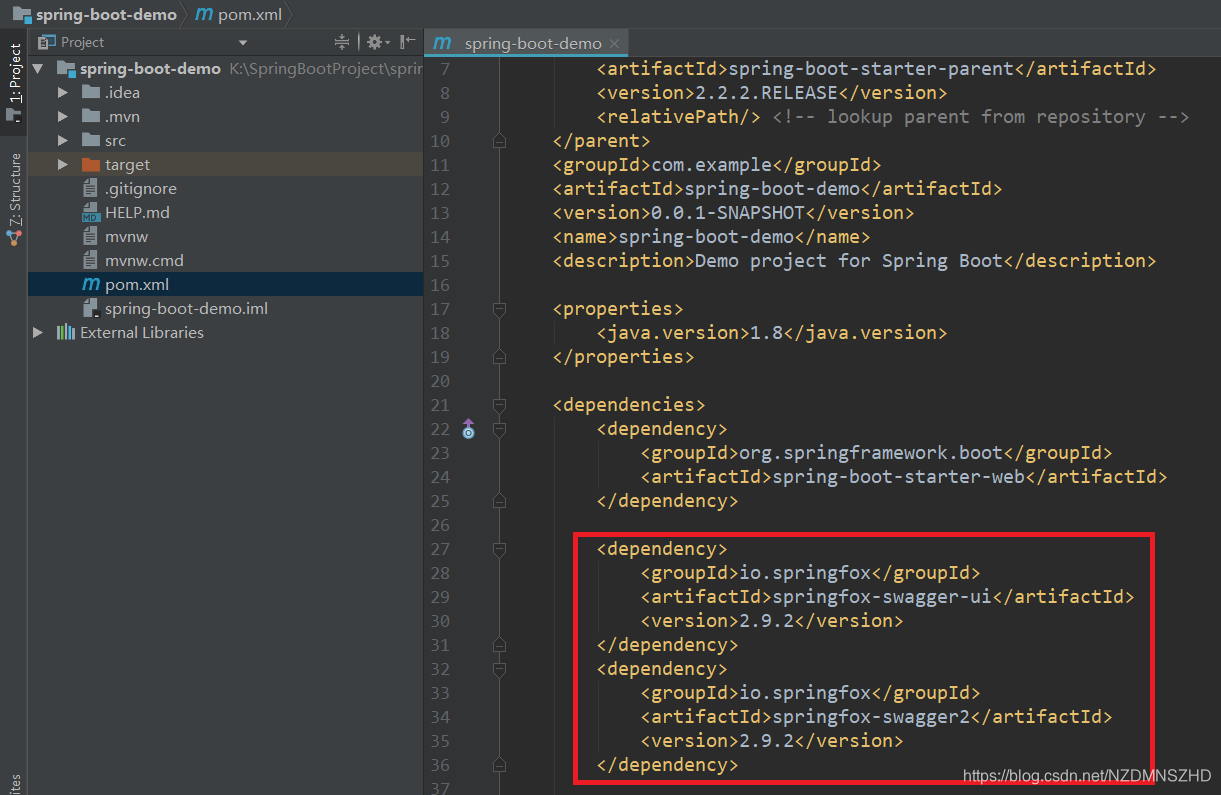Close the spring-boot-demo editor tab

[x=613, y=43]
